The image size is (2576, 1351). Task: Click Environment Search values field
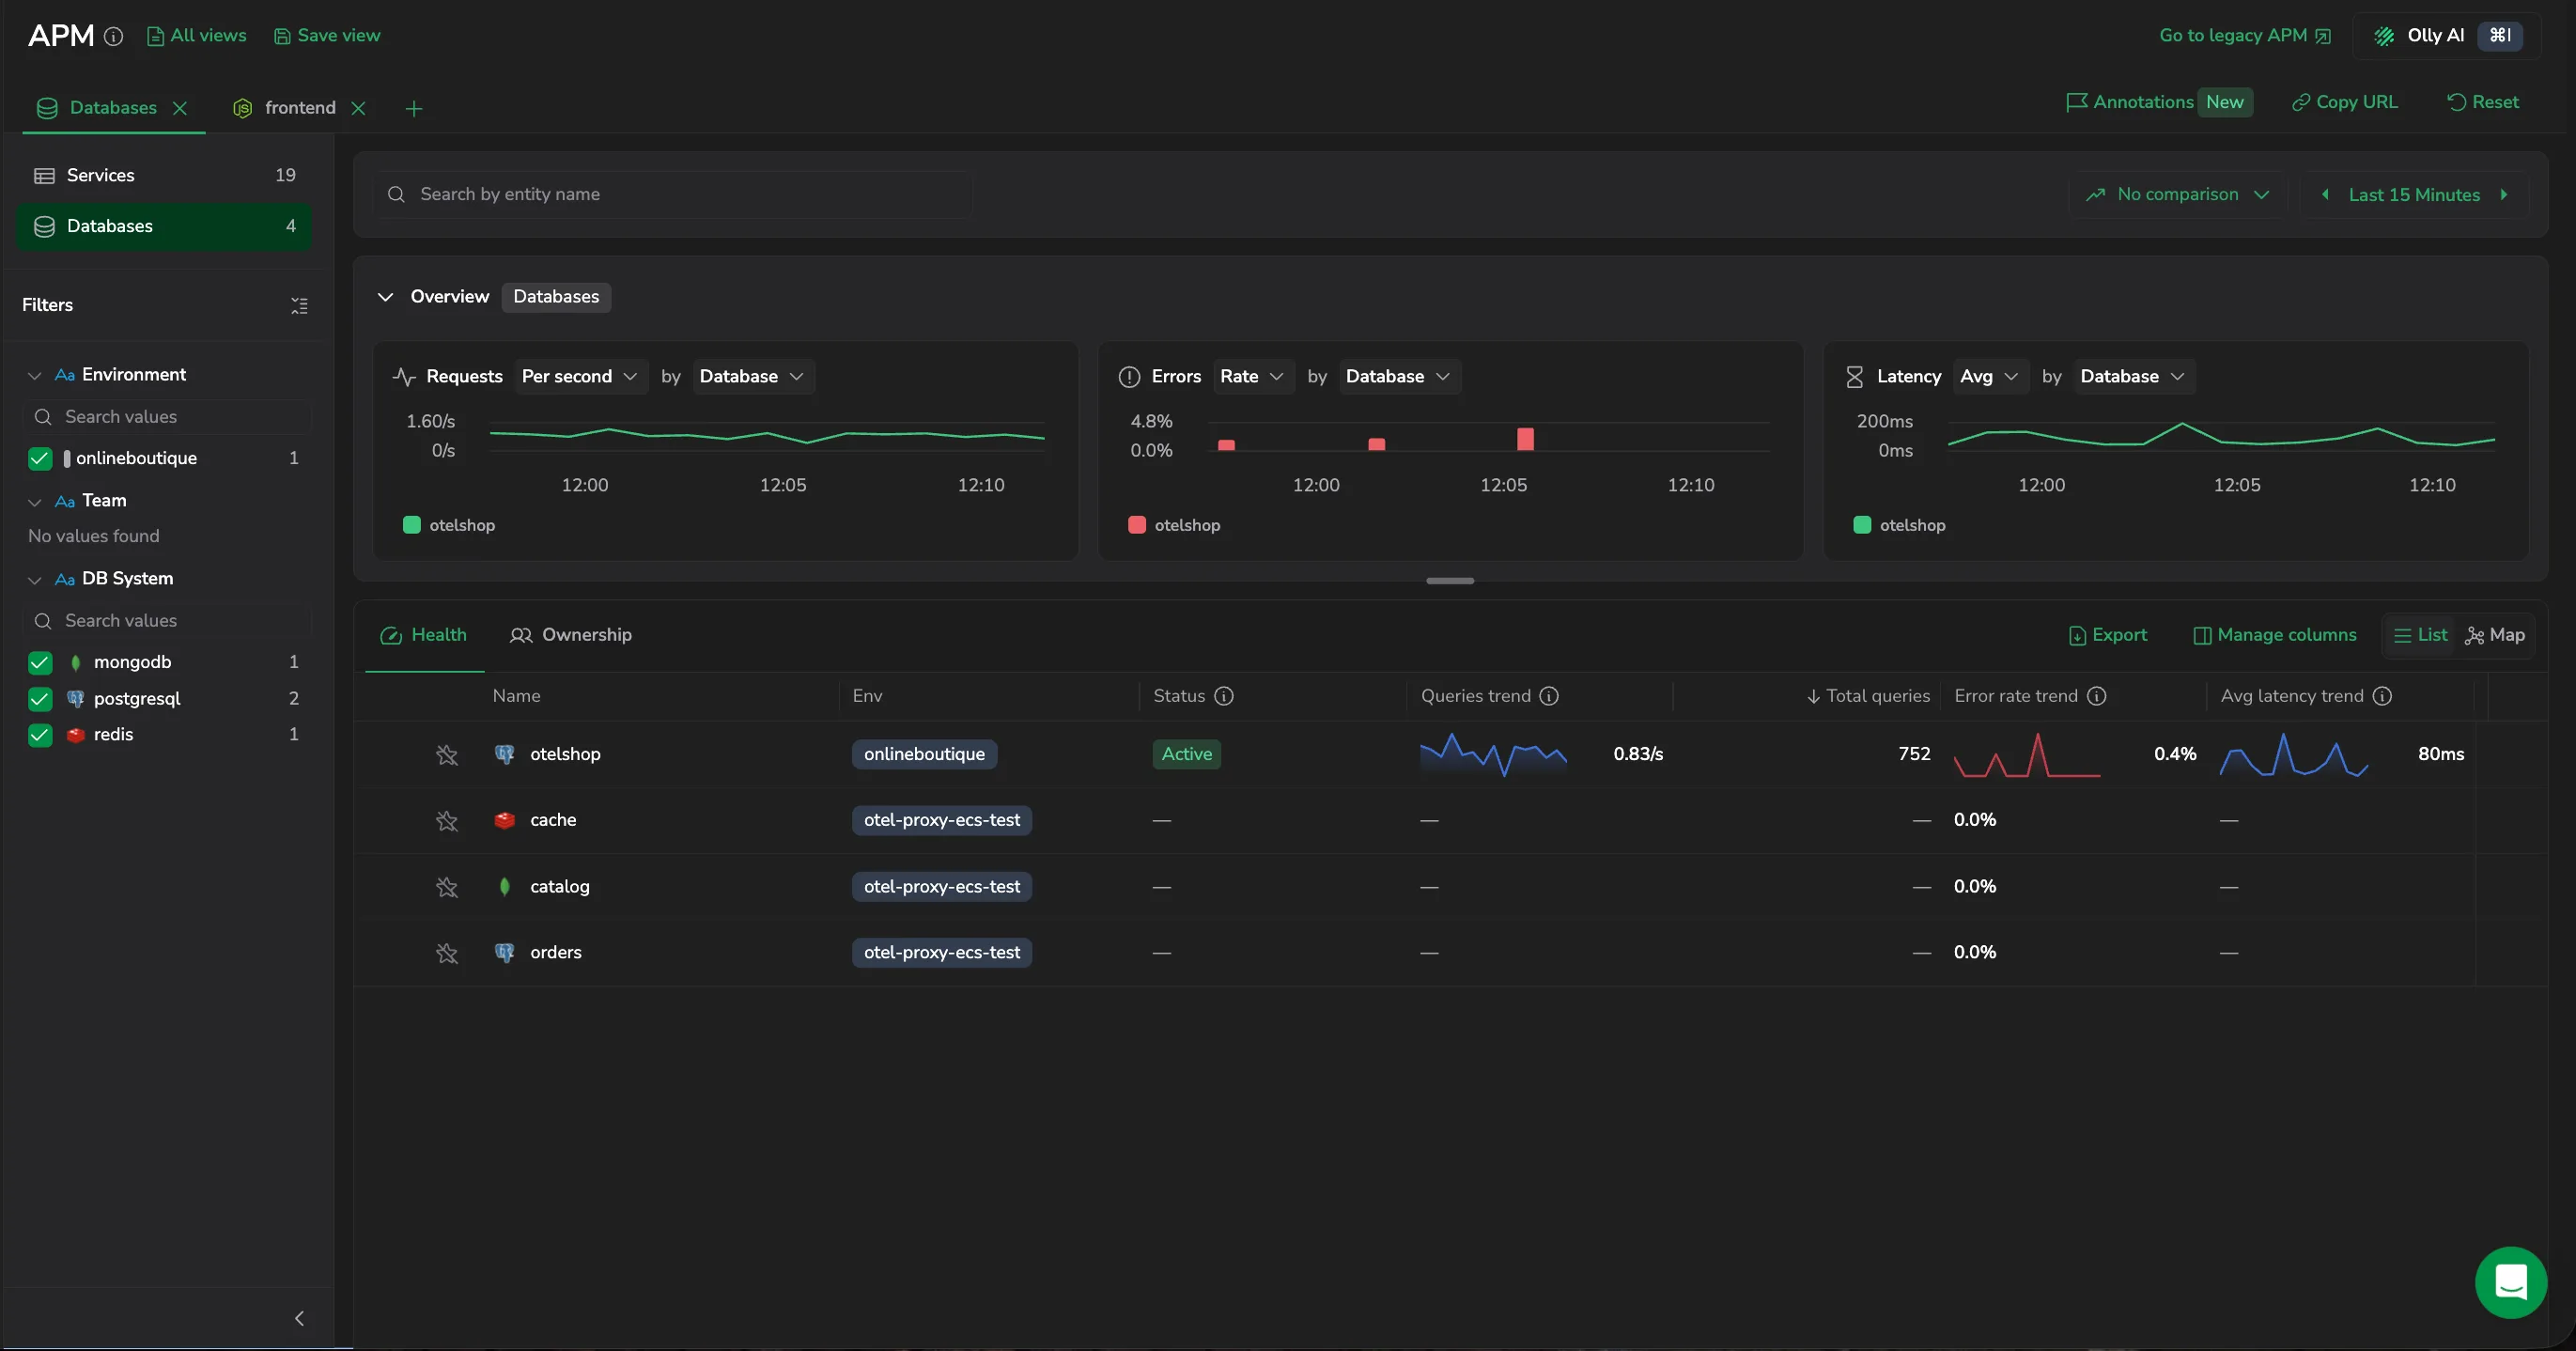coord(167,417)
